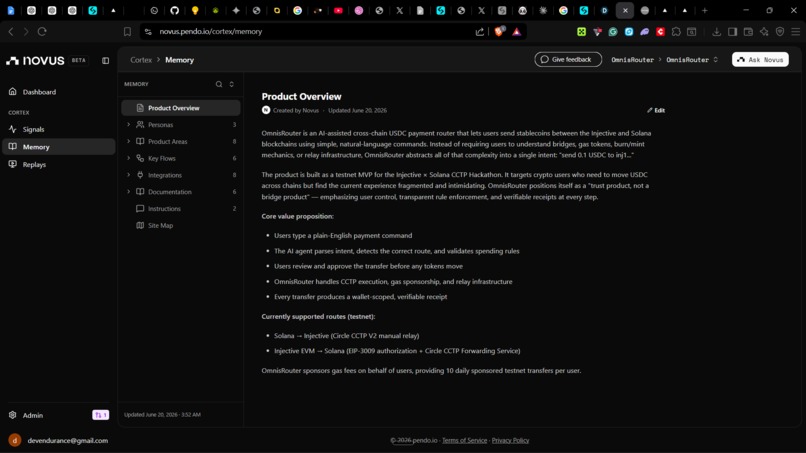Image resolution: width=806 pixels, height=453 pixels.
Task: Open Site Map memory item
Action: click(x=180, y=225)
